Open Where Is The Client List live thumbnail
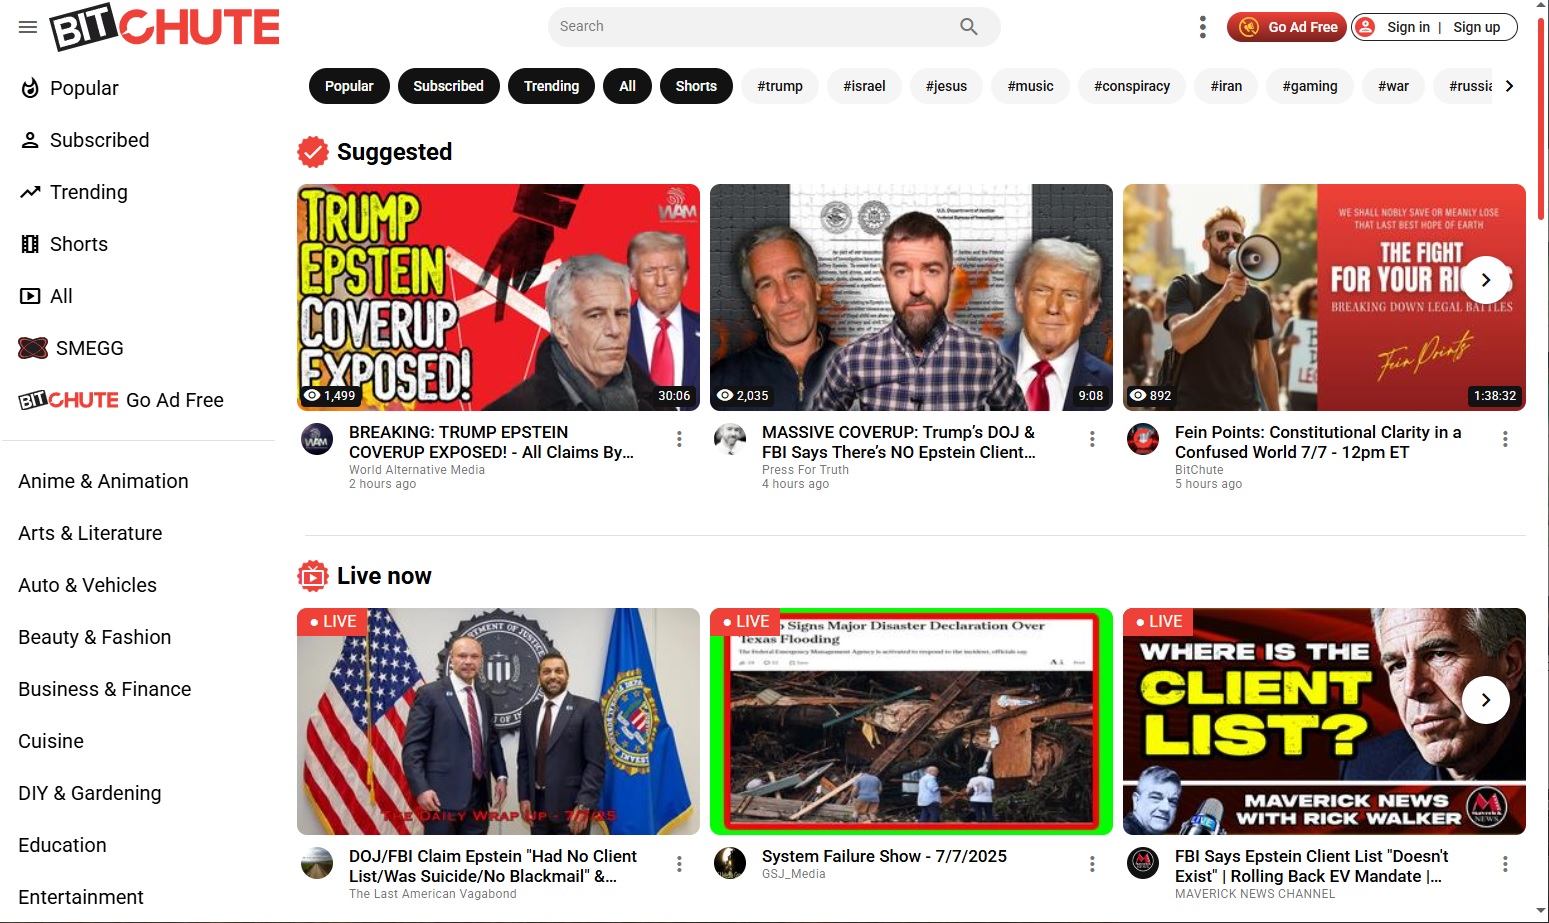The width and height of the screenshot is (1549, 923). click(x=1324, y=721)
